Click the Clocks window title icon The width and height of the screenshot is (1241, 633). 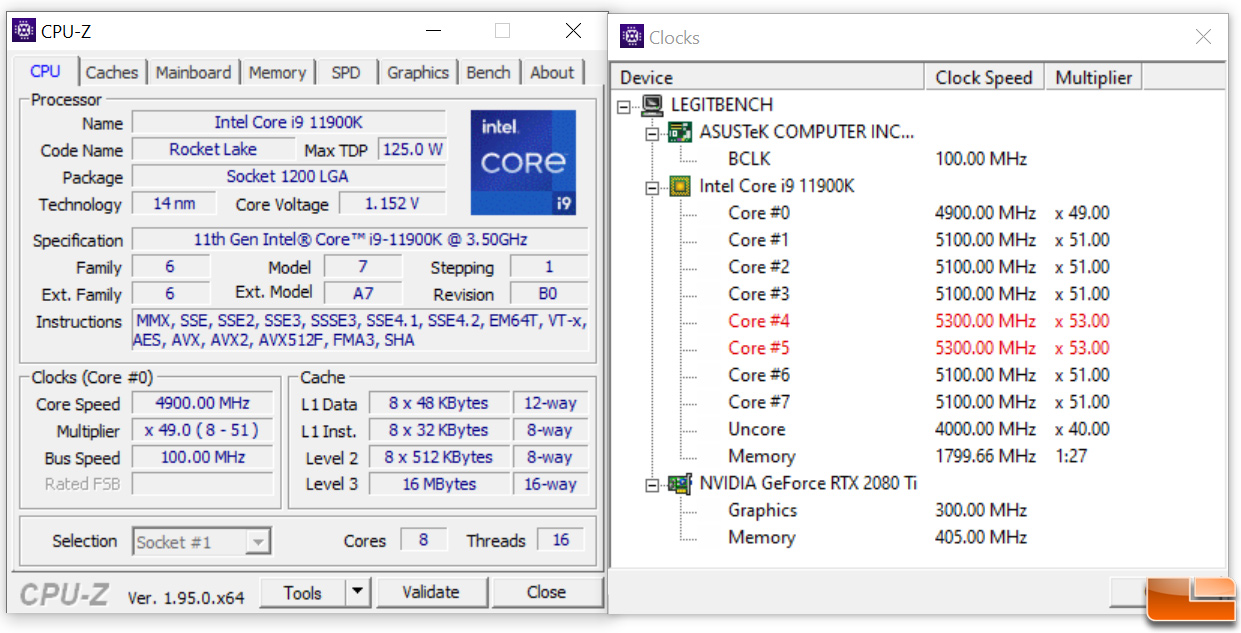[x=632, y=37]
